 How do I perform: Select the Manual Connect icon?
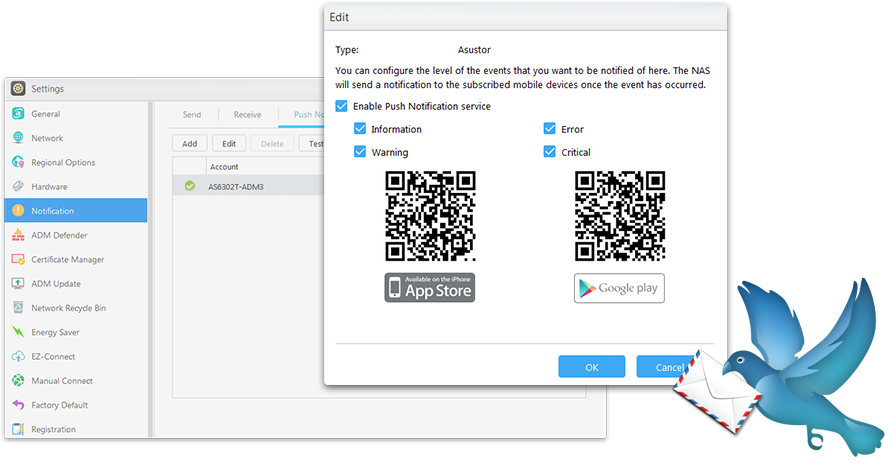tap(18, 381)
